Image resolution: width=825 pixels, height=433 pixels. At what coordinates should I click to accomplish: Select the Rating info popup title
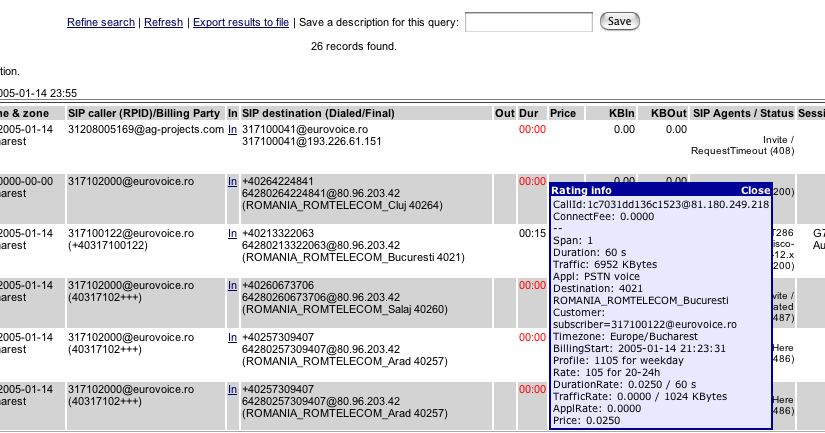pos(581,190)
